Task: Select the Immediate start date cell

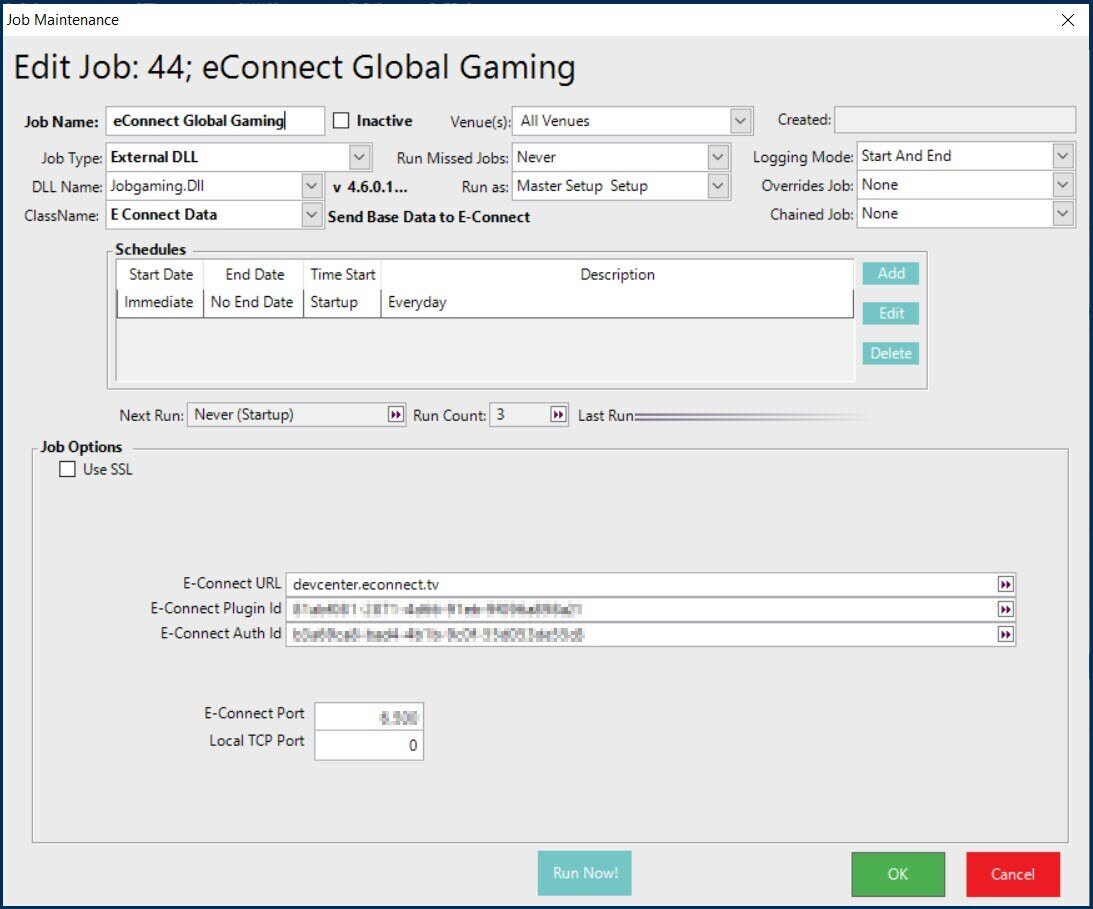Action: 159,303
